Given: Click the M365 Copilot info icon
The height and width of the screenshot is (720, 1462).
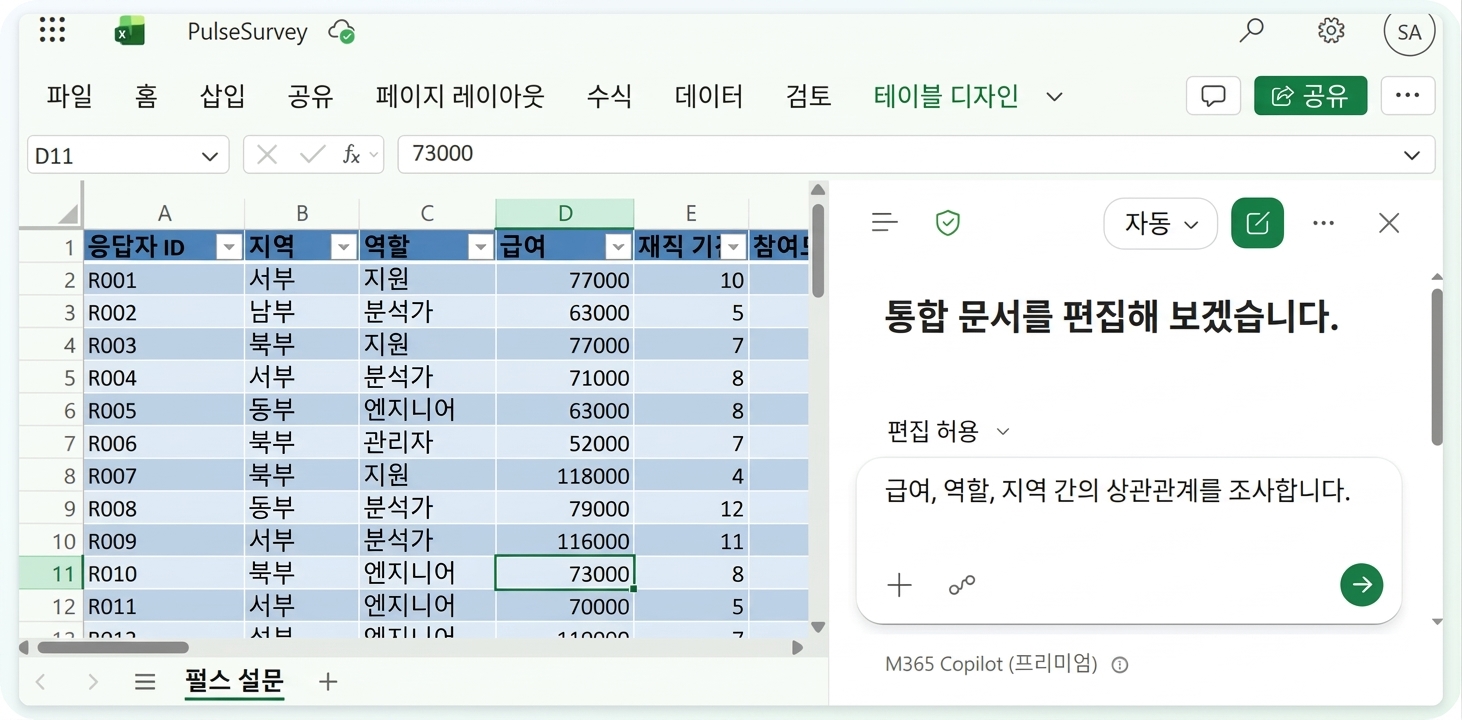Looking at the screenshot, I should (x=1120, y=664).
